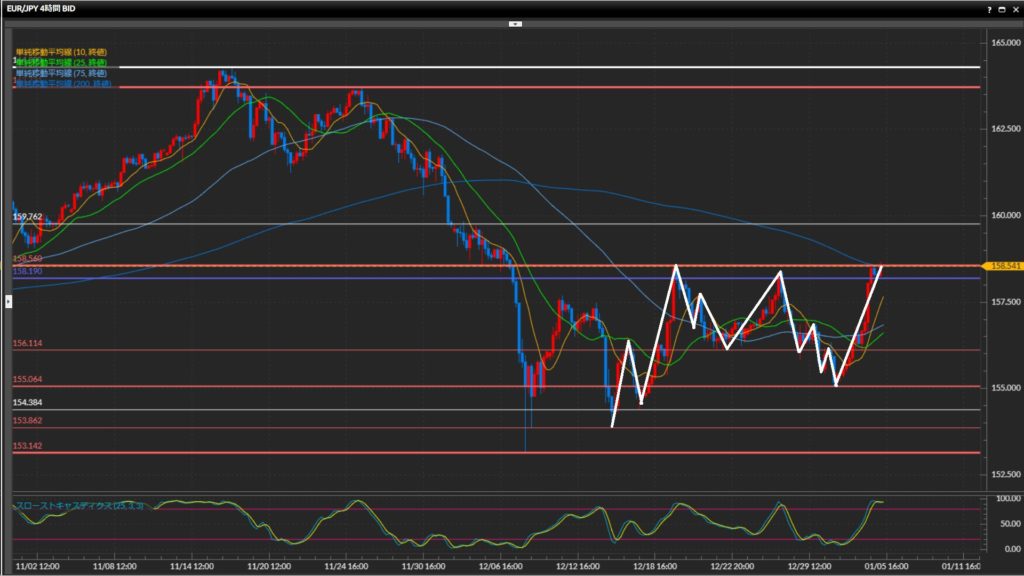Select the horizontal line at 159.762
The image size is (1024, 576).
tap(500, 224)
